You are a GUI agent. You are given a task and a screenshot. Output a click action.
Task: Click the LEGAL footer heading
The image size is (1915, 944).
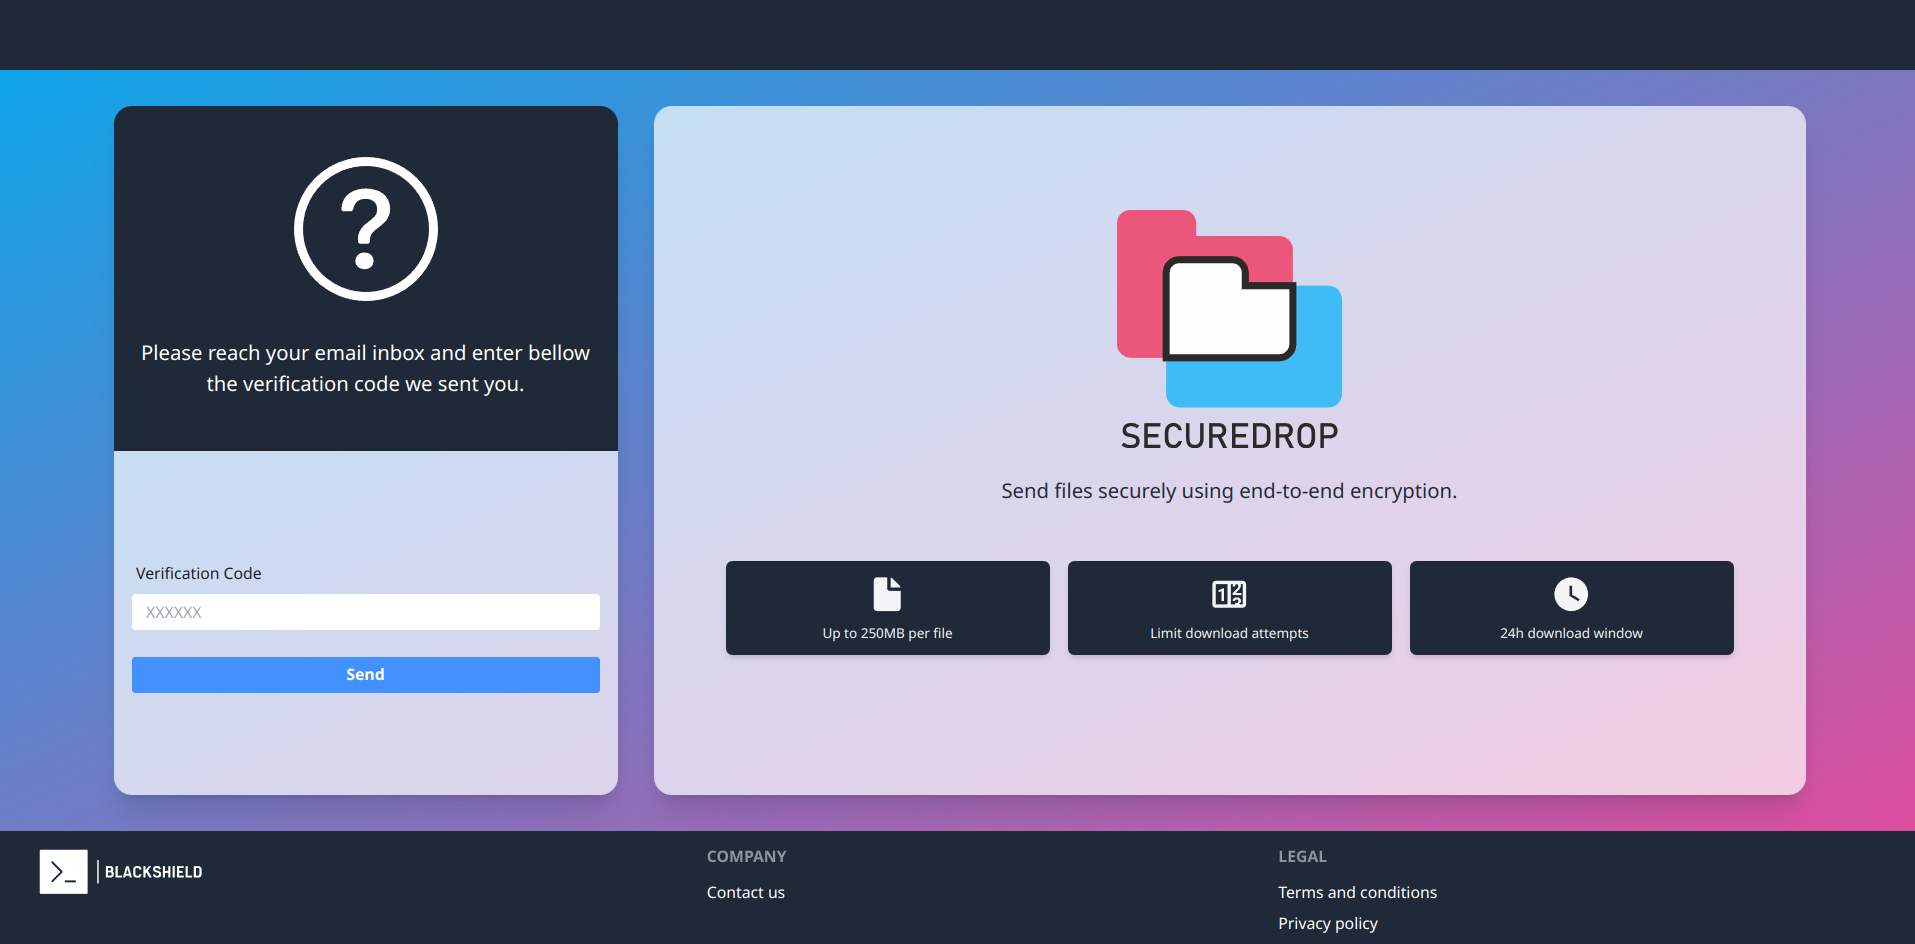click(x=1302, y=856)
